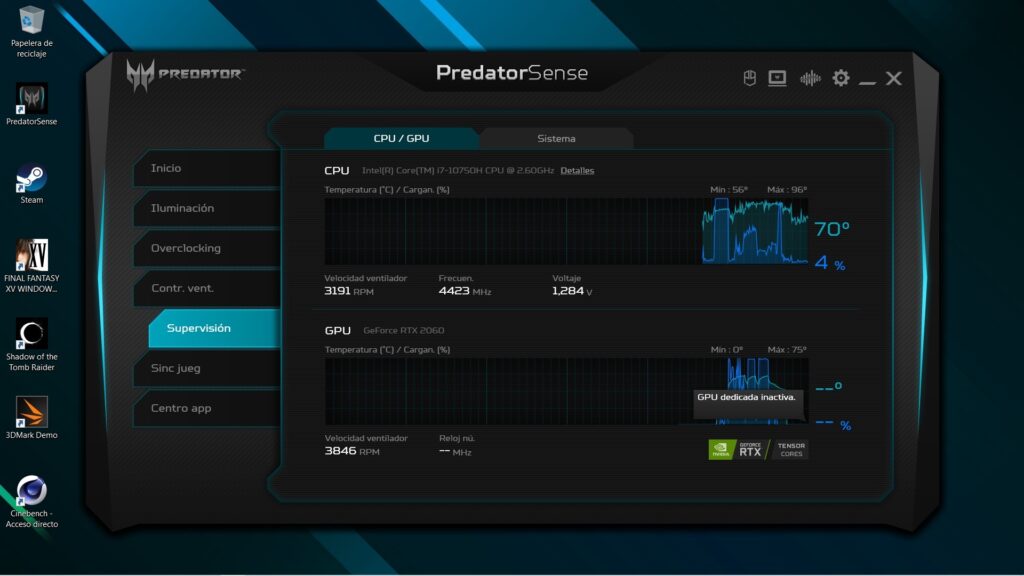Click the NVIDIA GeForce RTX badge
1024x576 pixels.
[x=739, y=449]
